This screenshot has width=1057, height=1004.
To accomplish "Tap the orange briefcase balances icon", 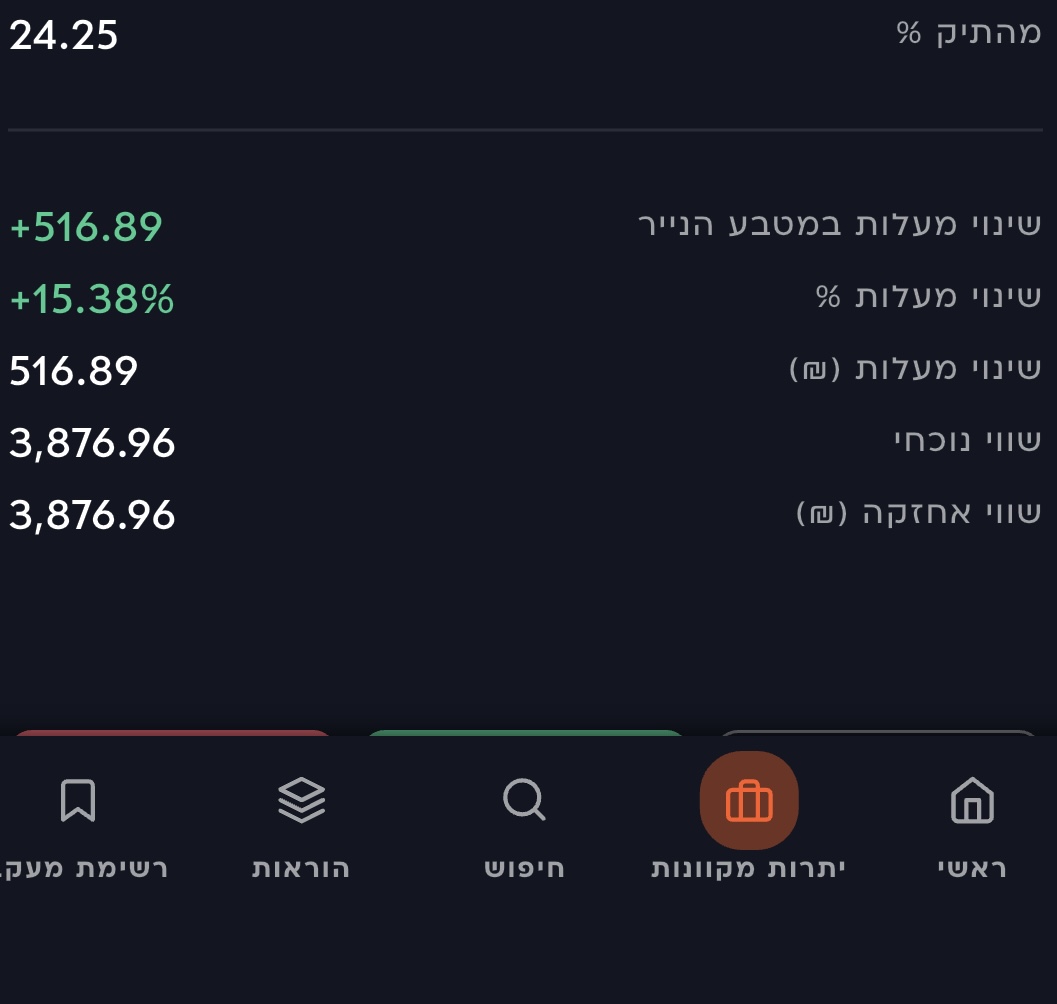I will pyautogui.click(x=751, y=800).
